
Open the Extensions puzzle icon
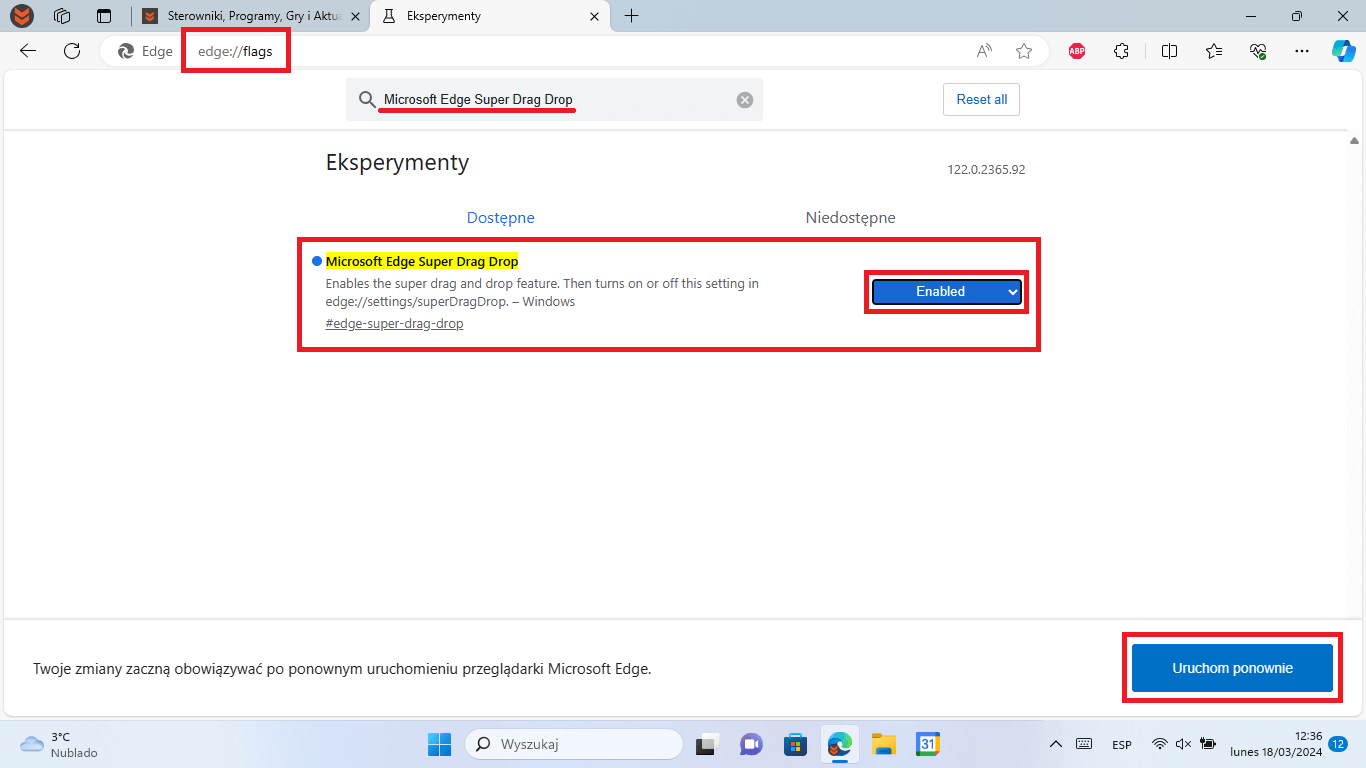point(1122,51)
